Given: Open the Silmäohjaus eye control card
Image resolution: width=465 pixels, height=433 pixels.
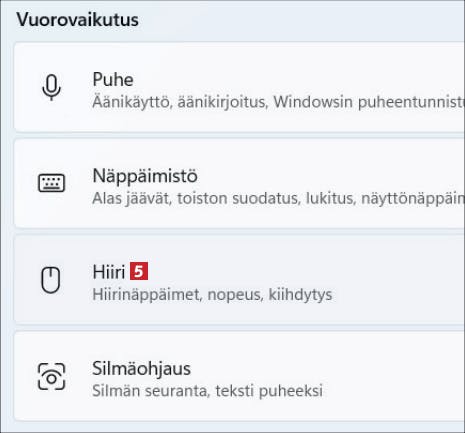Looking at the screenshot, I should (239, 376).
